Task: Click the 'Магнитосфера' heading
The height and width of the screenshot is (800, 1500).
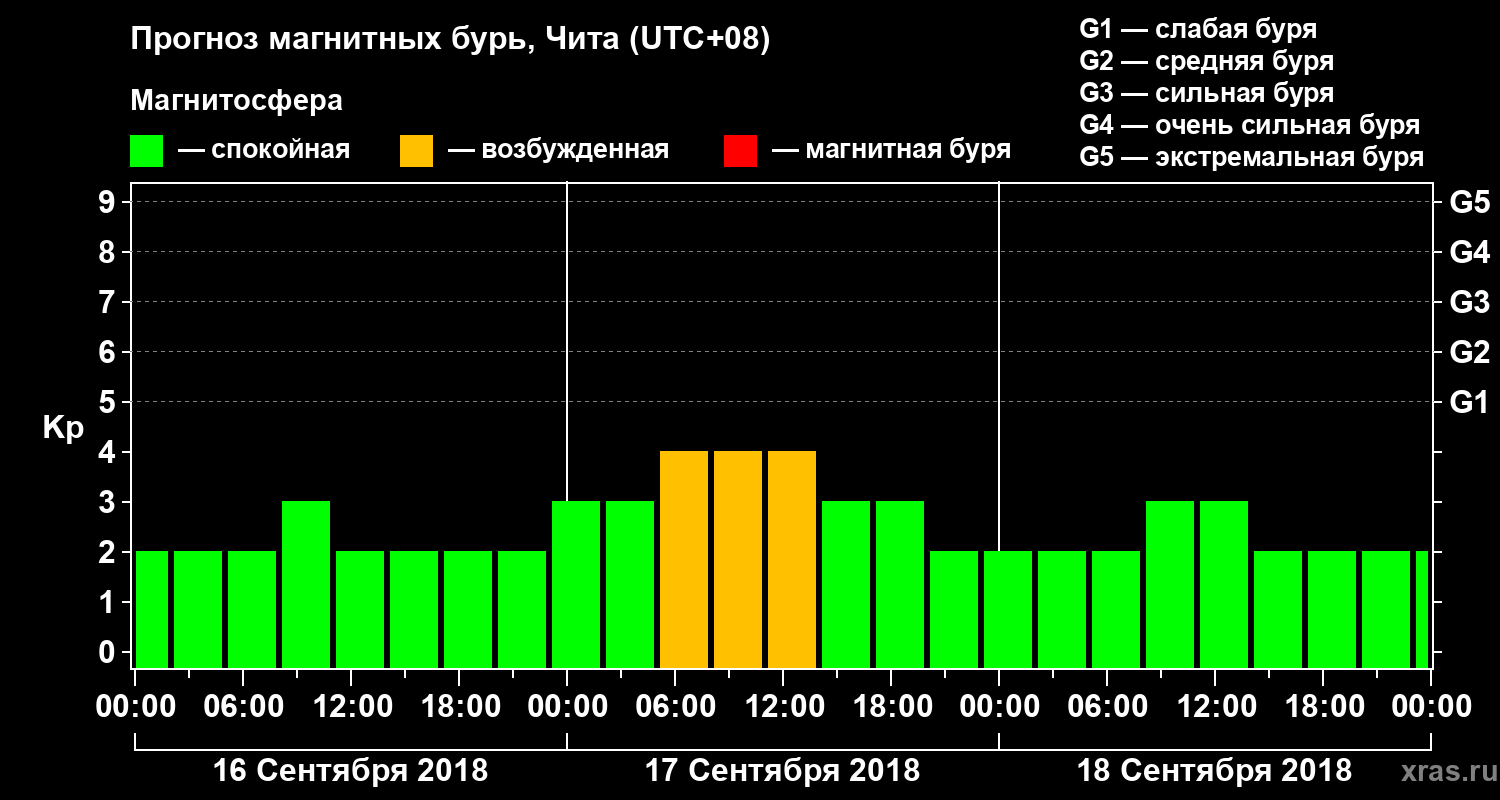Action: pyautogui.click(x=236, y=101)
